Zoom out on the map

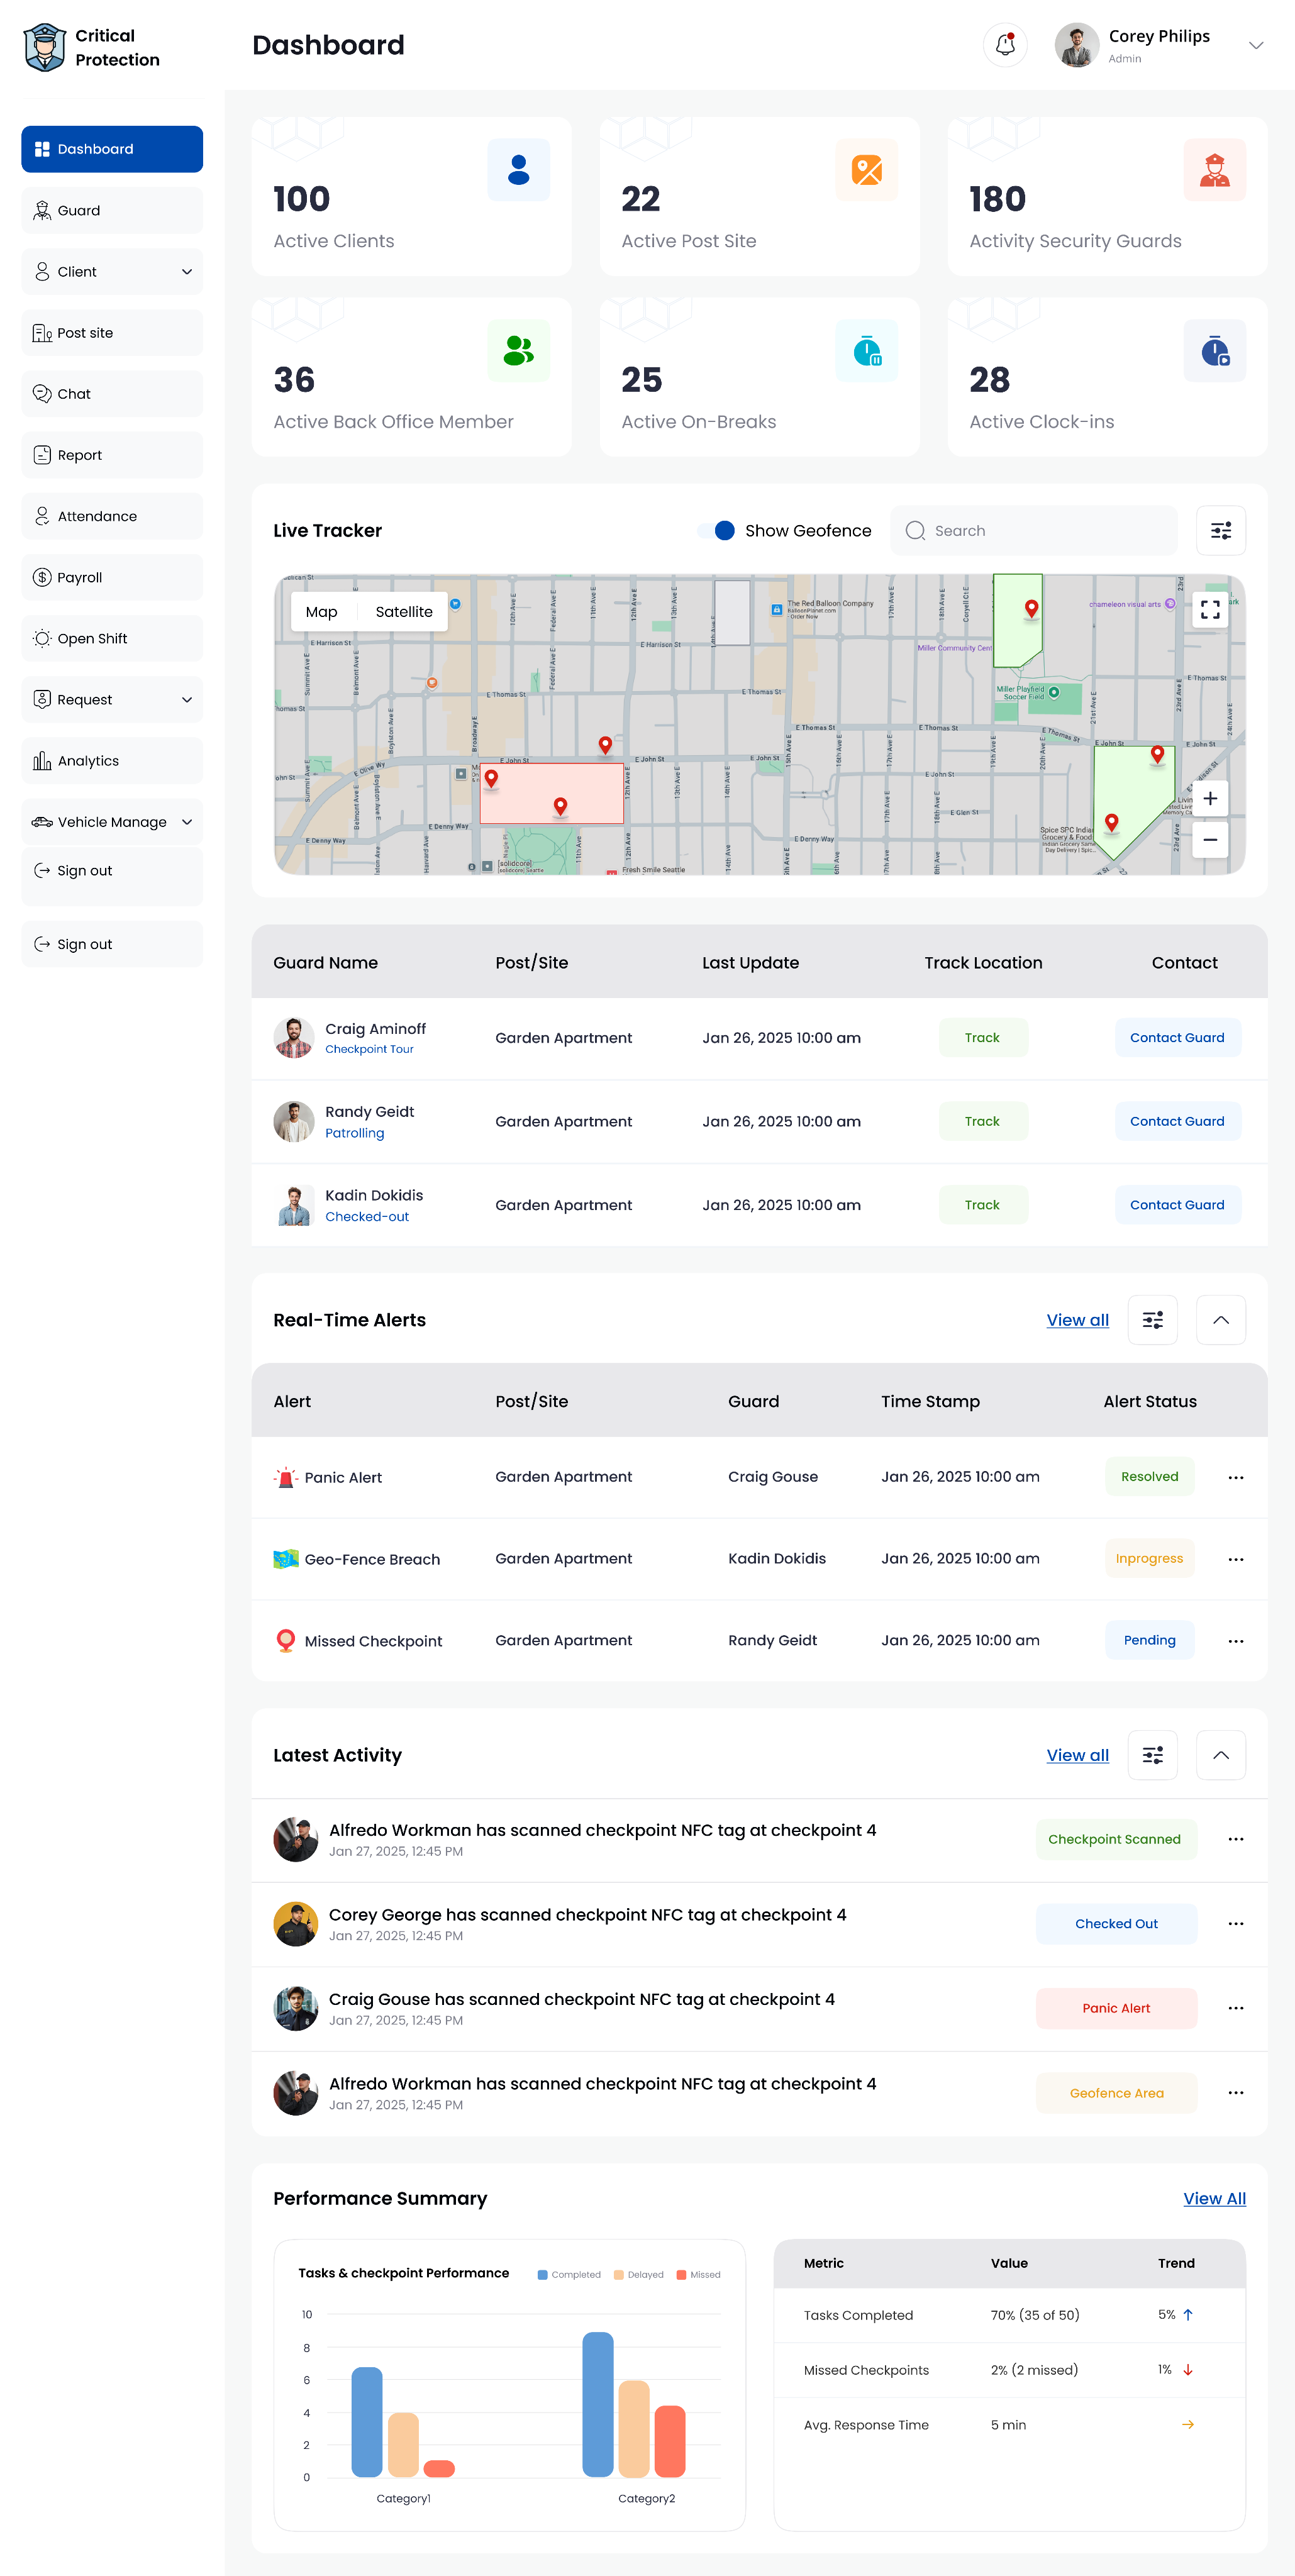[x=1209, y=840]
